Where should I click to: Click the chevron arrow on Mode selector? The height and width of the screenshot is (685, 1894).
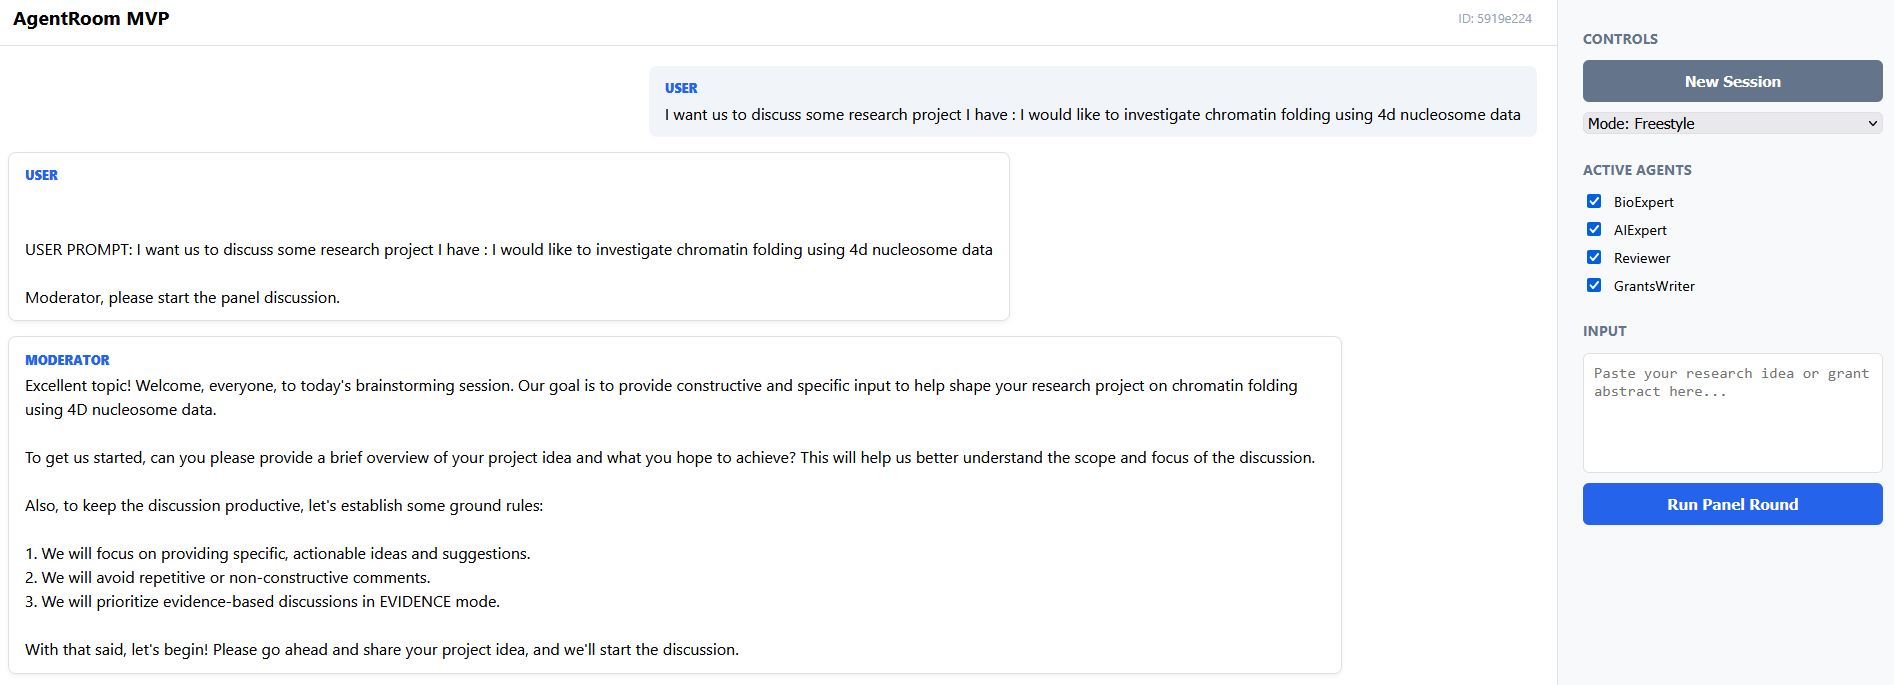tap(1872, 124)
